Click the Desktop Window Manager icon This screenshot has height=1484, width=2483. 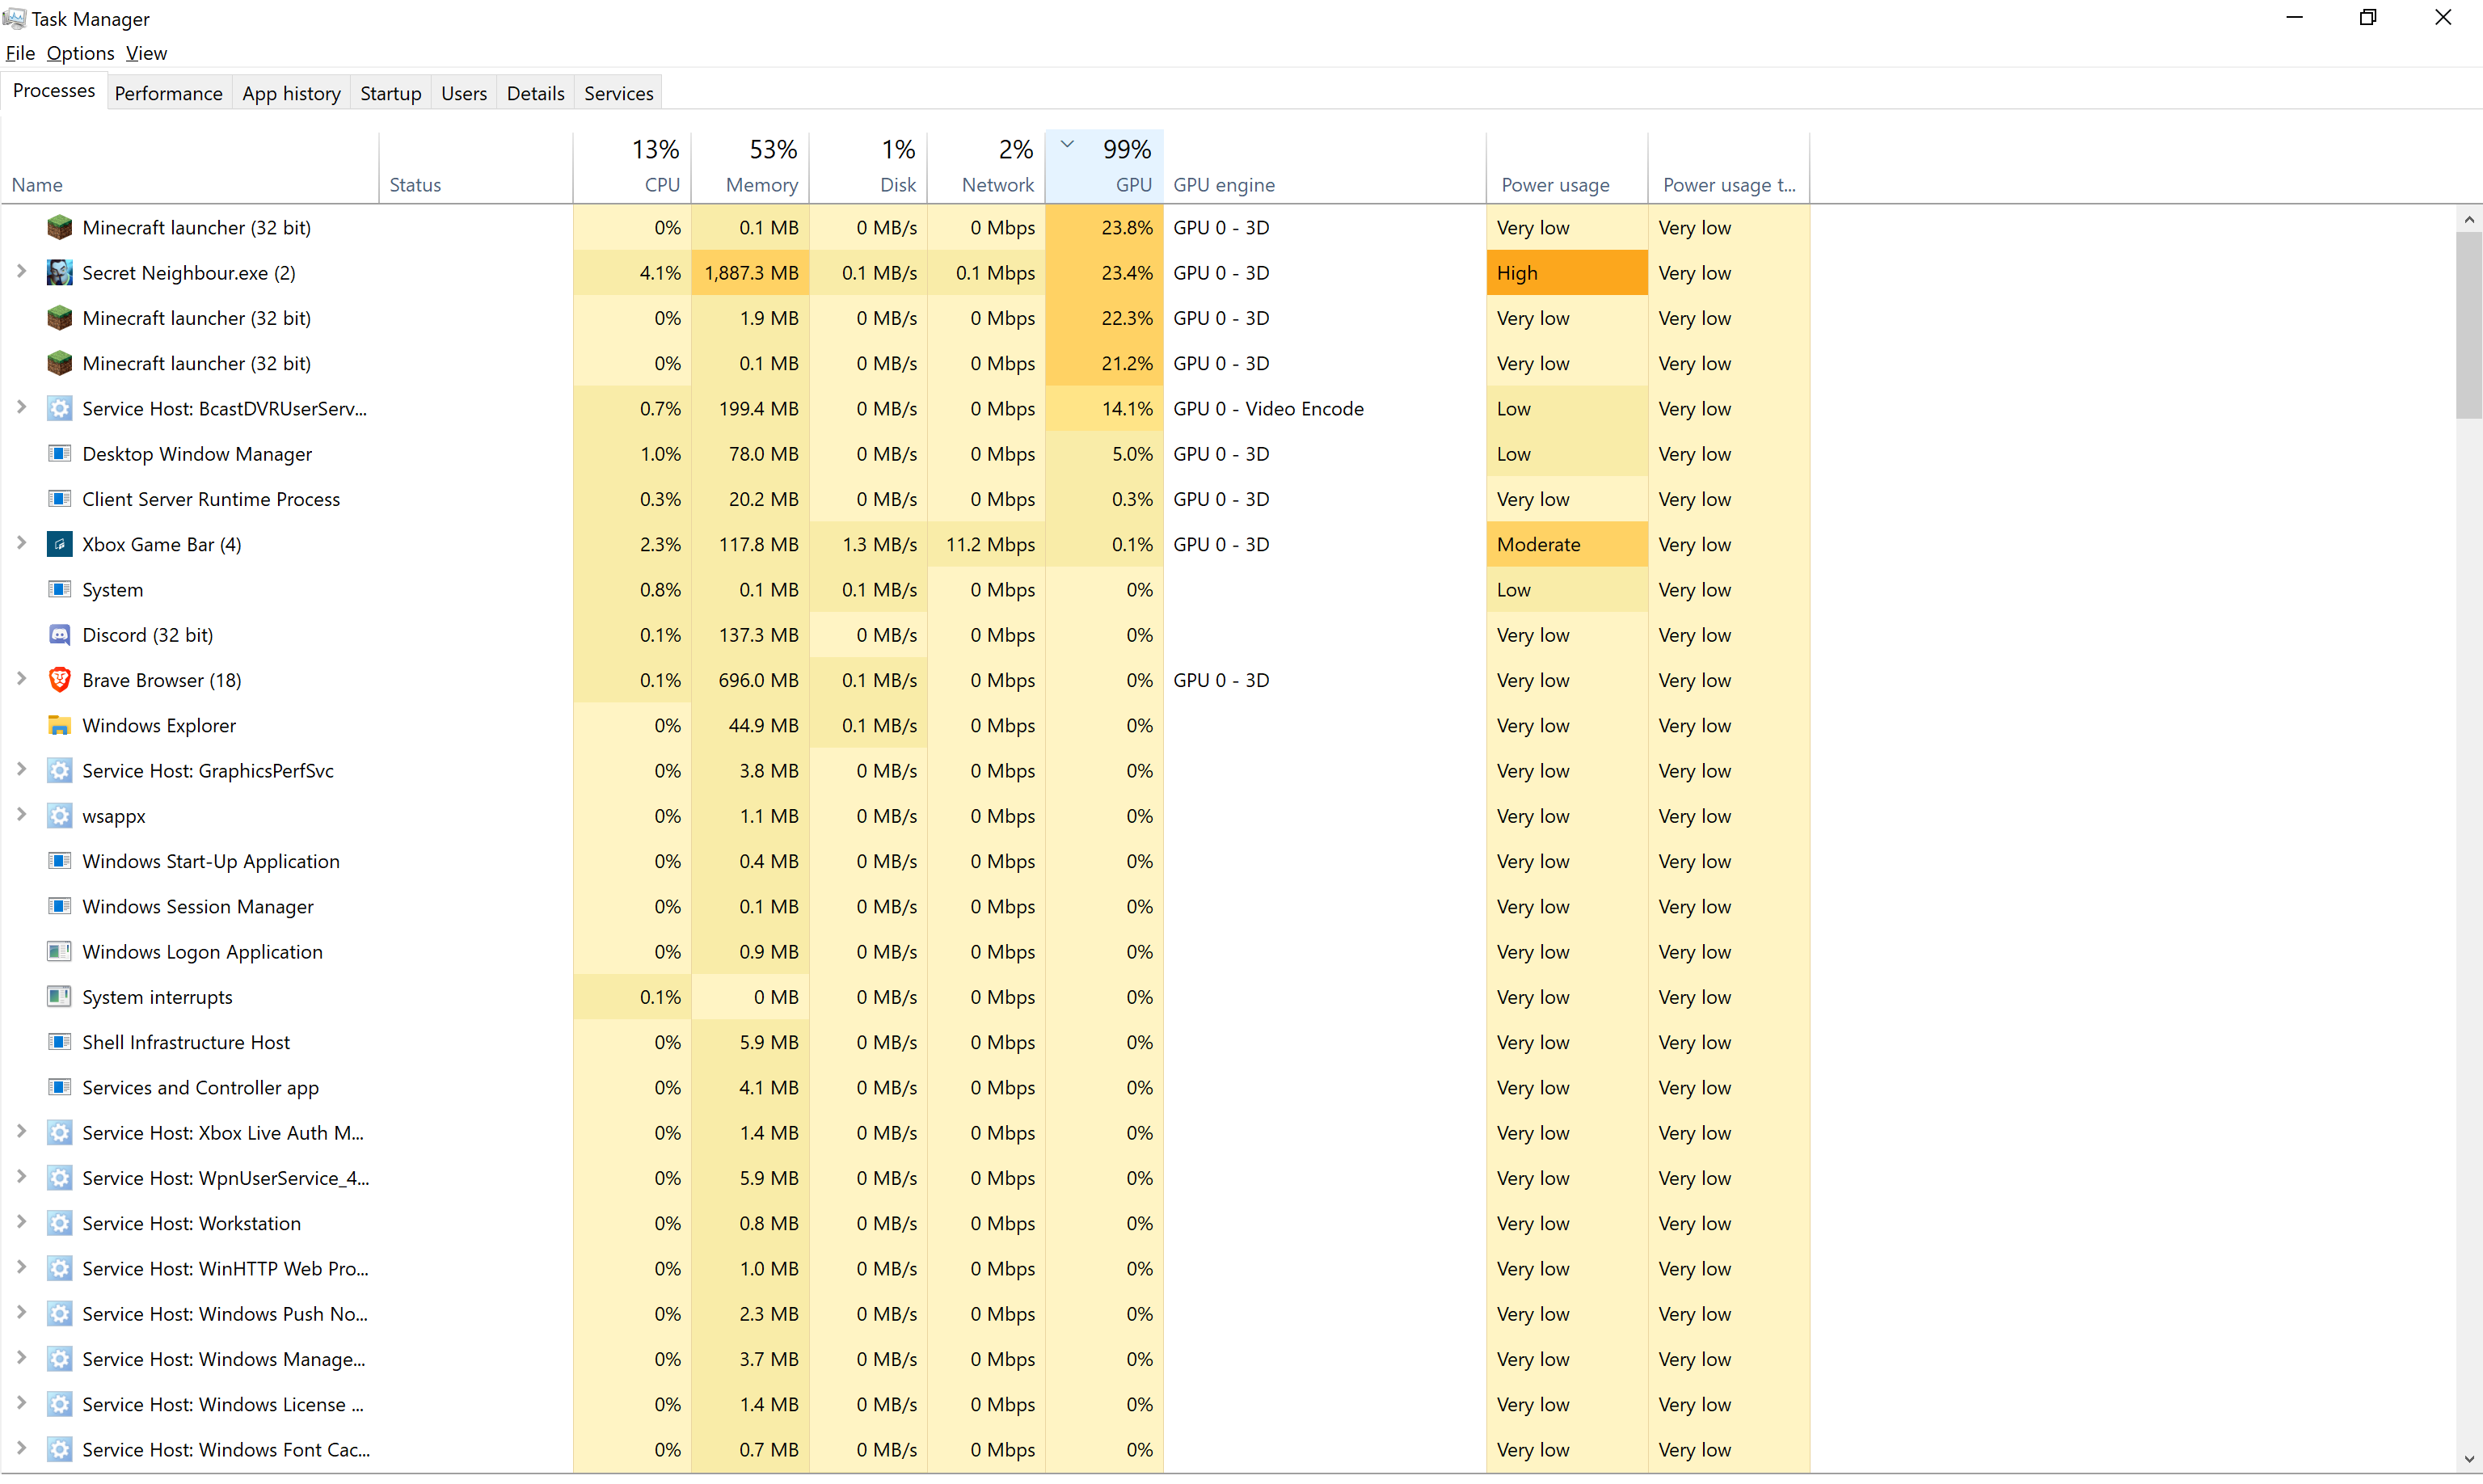point(59,454)
